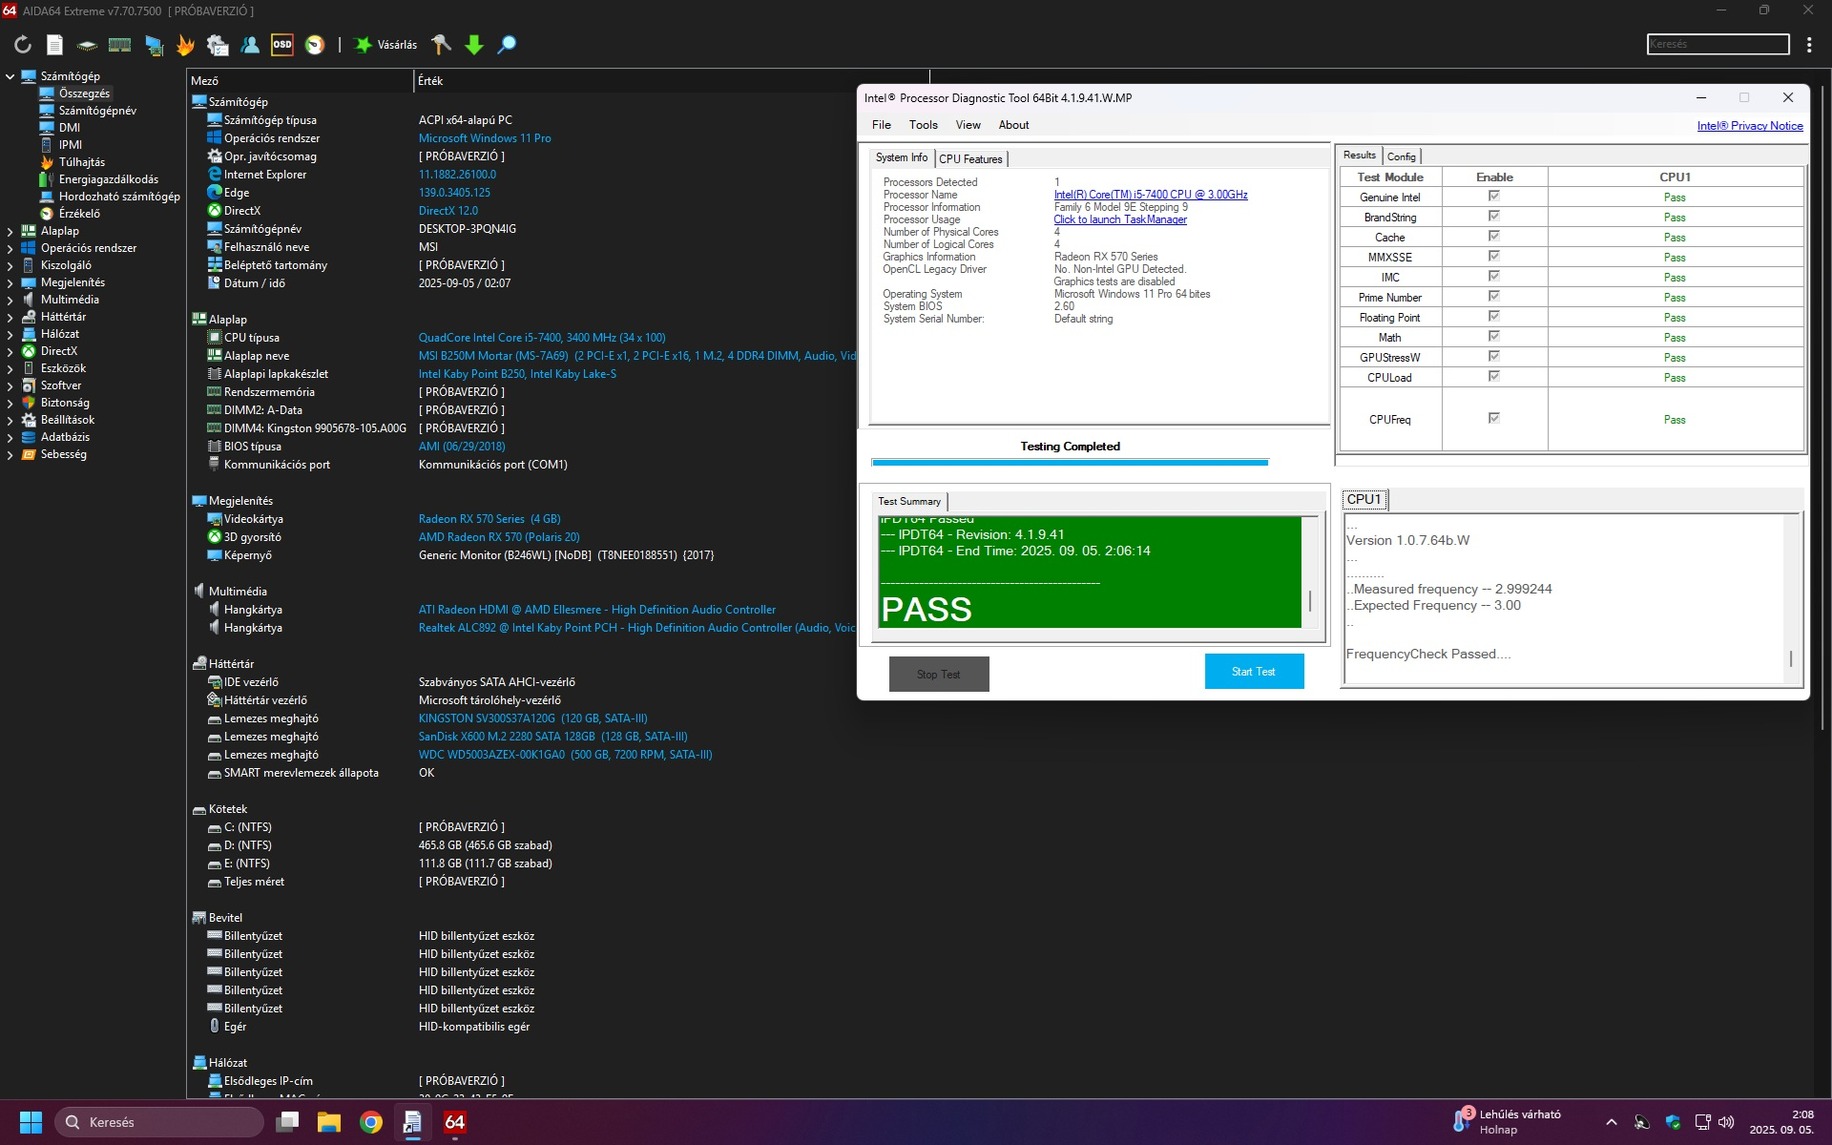Screen dimensions: 1832x1145
Task: Expand the Biztonság tree node
Action: [10, 403]
